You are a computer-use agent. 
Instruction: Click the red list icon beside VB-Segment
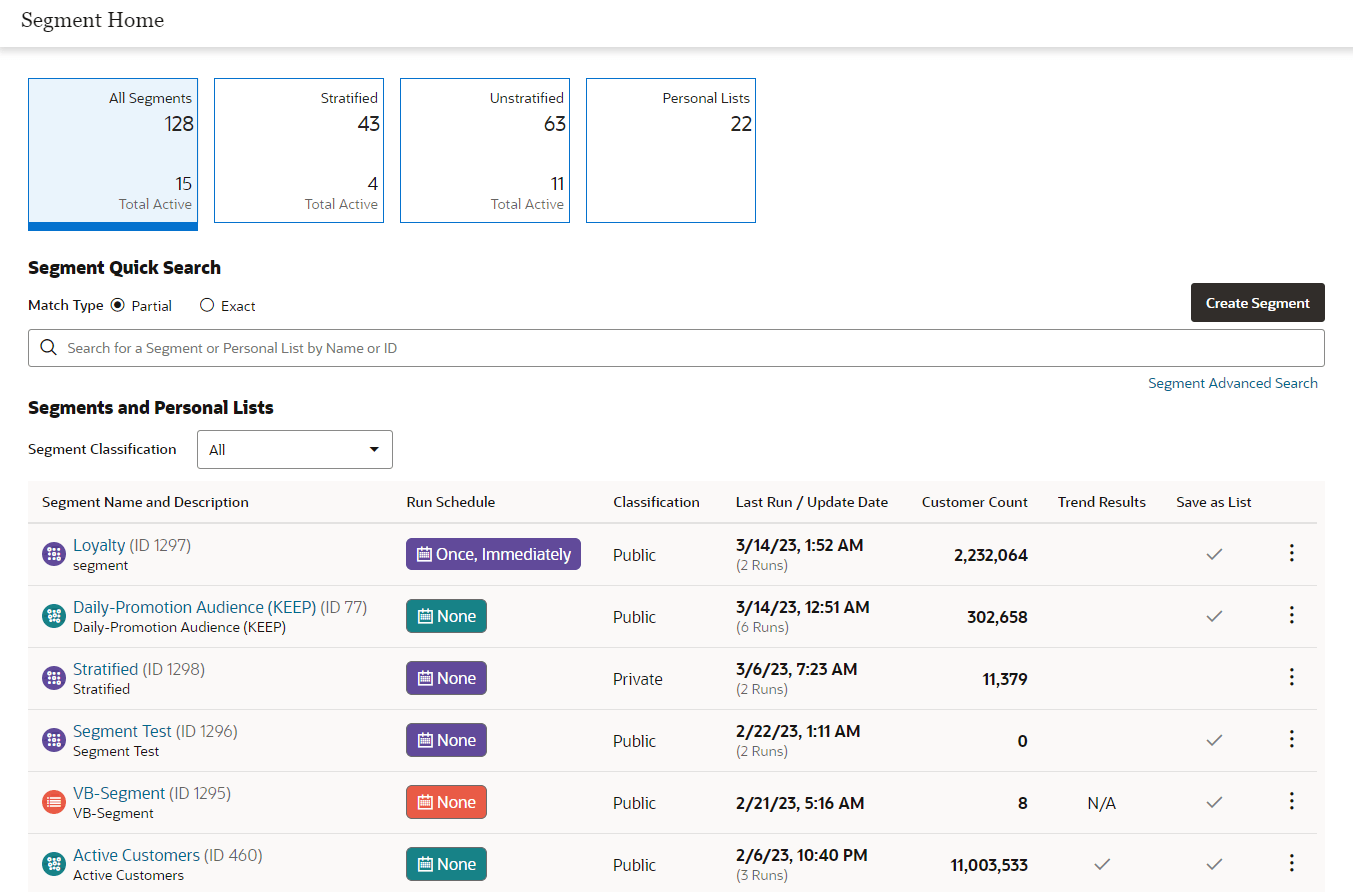[54, 802]
